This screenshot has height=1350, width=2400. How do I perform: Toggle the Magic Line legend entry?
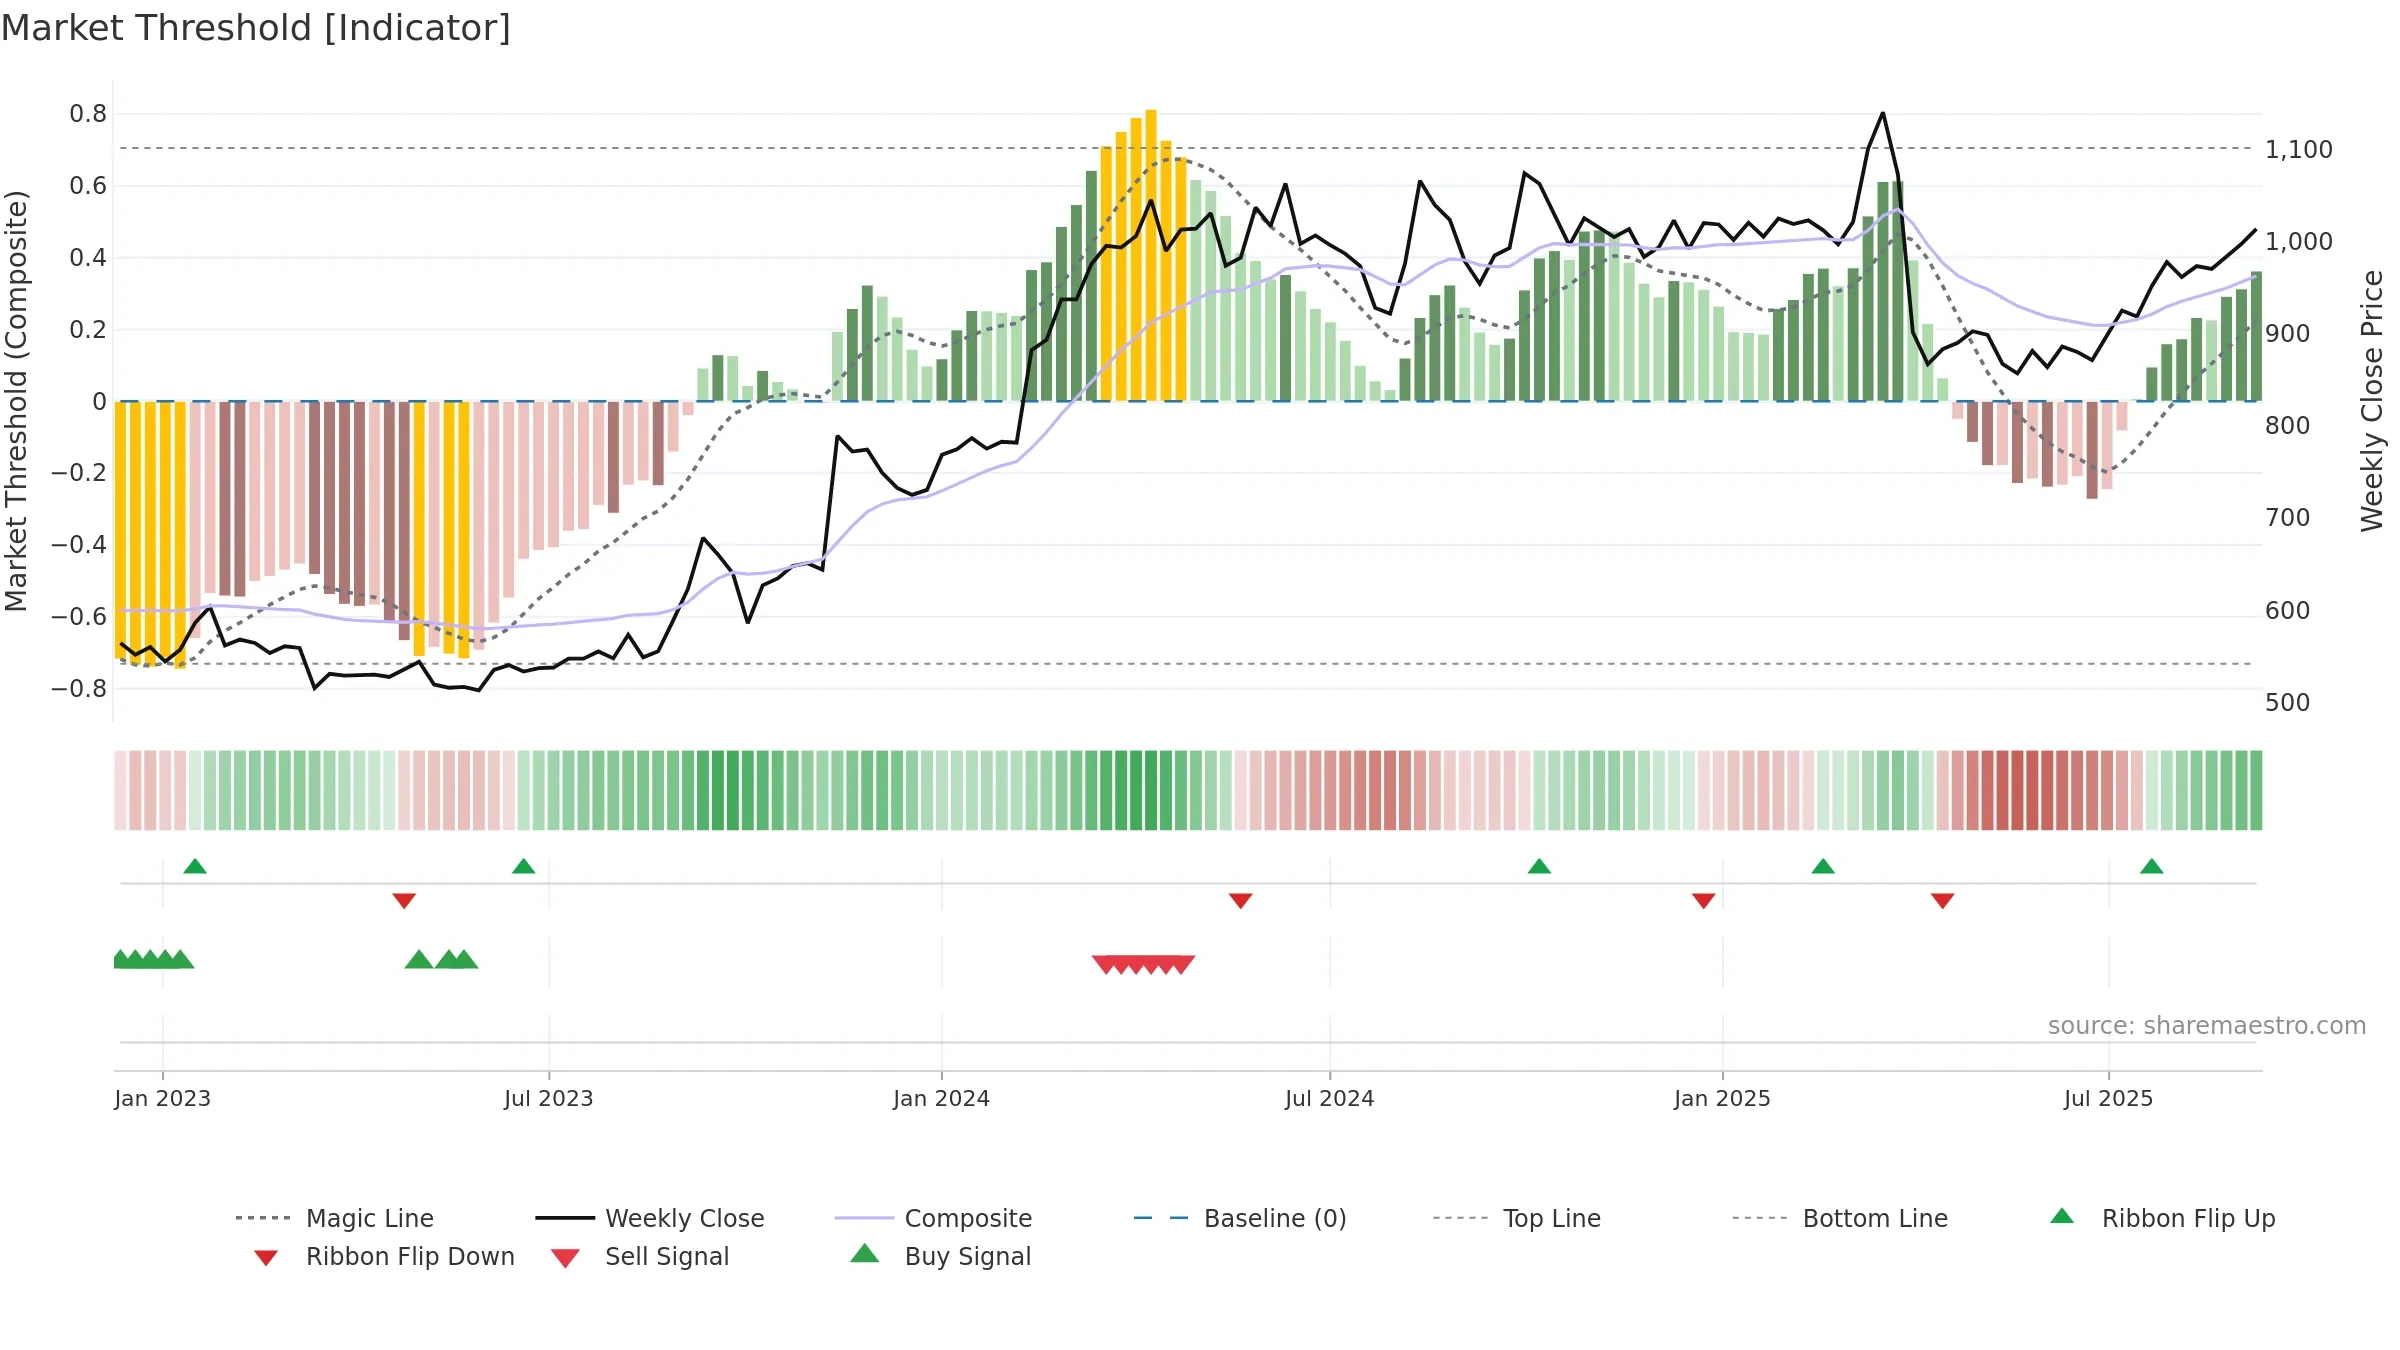(334, 1218)
